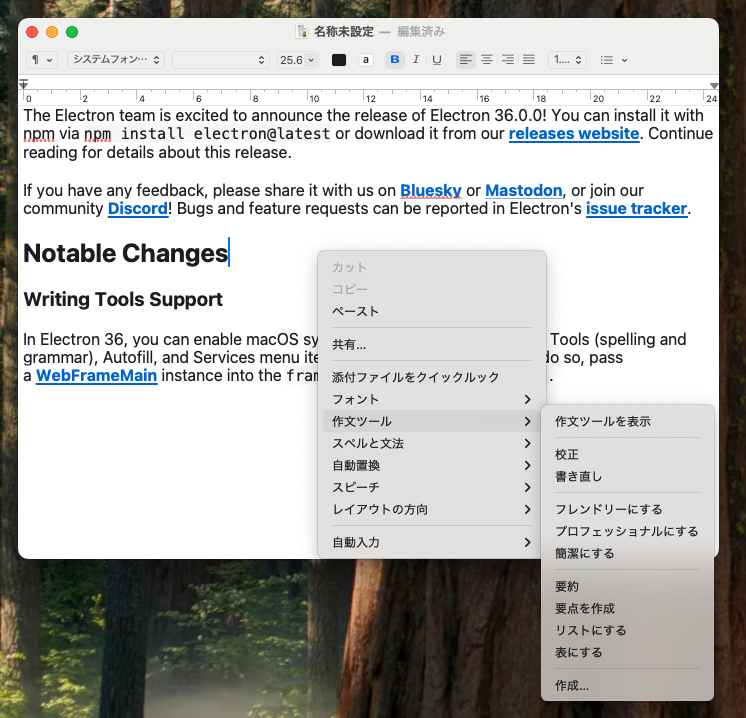
Task: Open the WebFrameMain link
Action: 97,375
